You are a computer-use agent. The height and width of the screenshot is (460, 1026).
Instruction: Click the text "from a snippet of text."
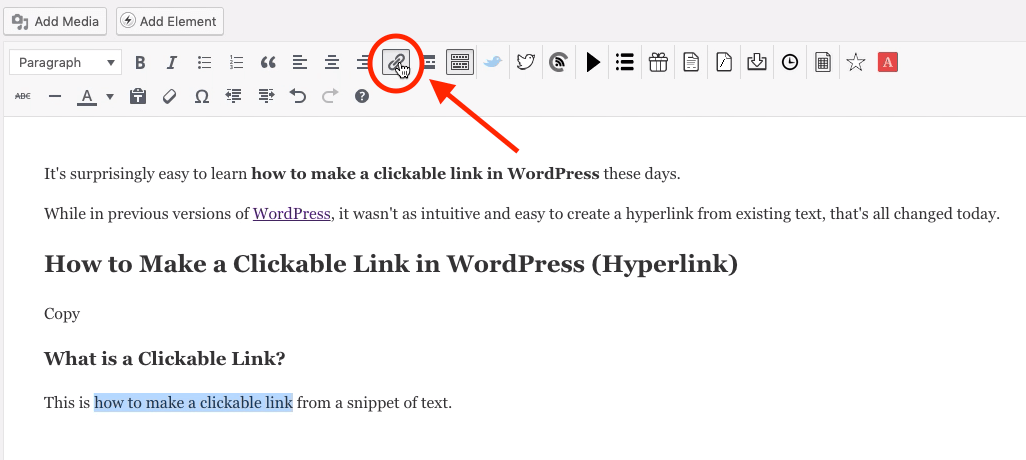click(x=374, y=402)
